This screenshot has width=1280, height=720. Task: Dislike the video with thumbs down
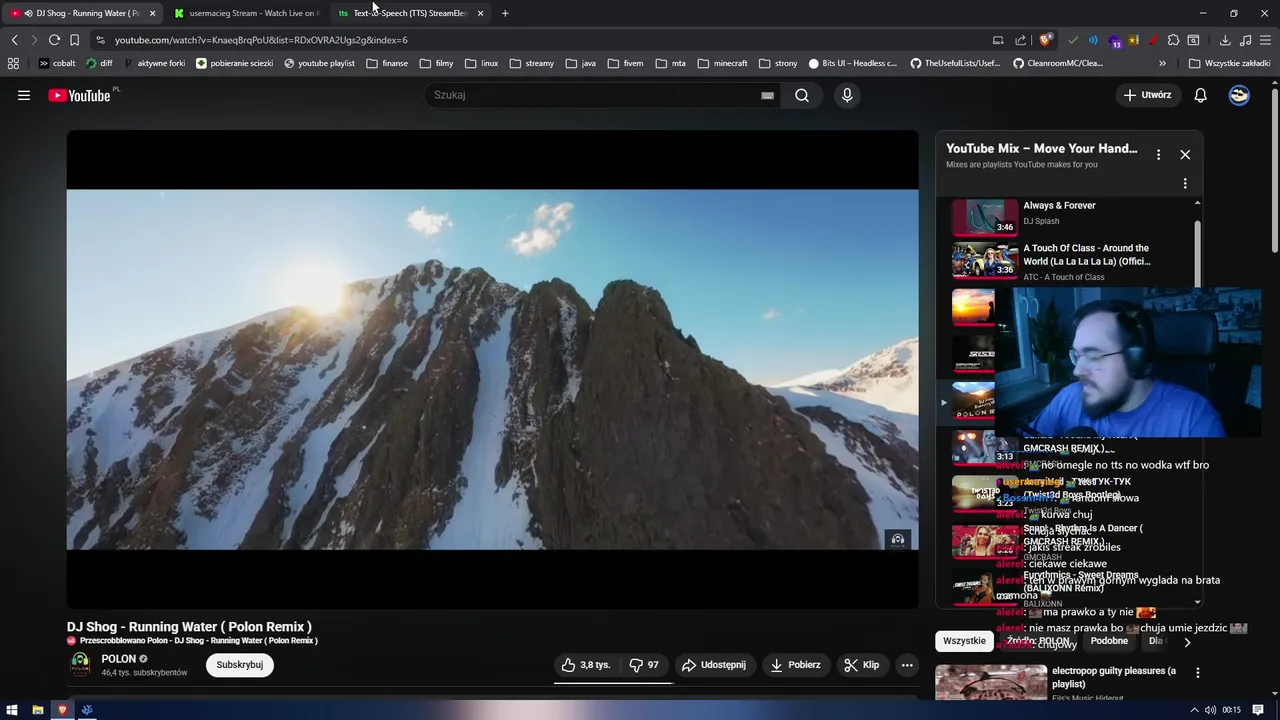[644, 665]
